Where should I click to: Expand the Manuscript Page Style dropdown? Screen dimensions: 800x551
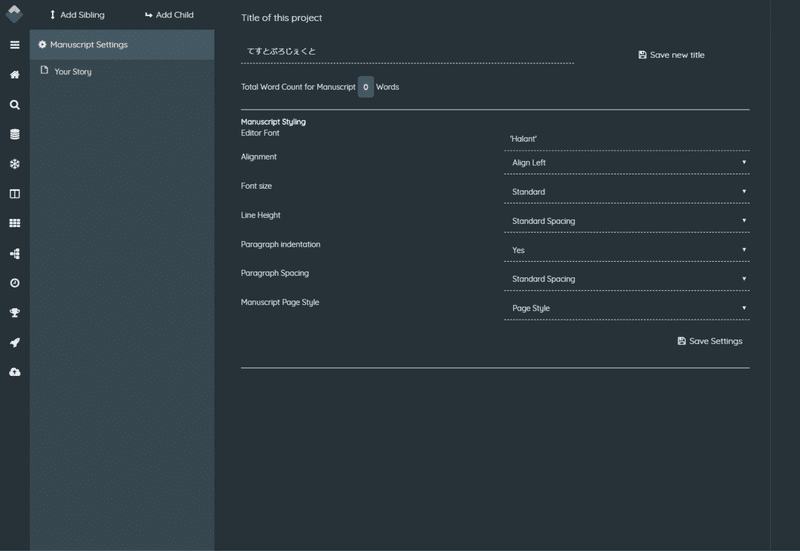[x=626, y=308]
